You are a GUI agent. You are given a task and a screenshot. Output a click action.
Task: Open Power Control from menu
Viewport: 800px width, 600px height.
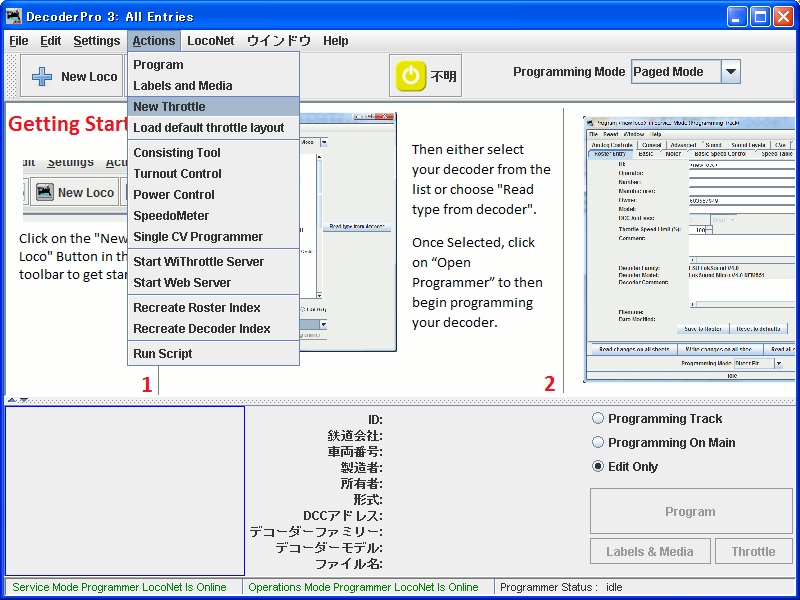click(x=213, y=194)
